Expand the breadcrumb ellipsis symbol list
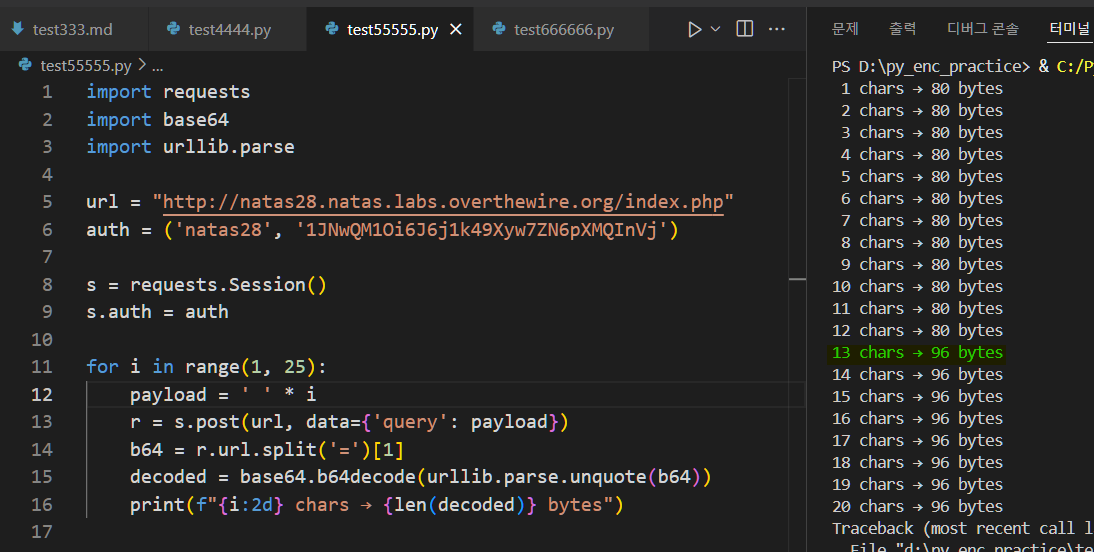Image resolution: width=1094 pixels, height=552 pixels. pyautogui.click(x=157, y=65)
